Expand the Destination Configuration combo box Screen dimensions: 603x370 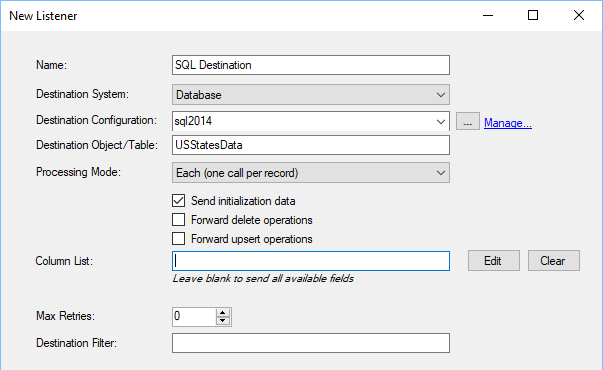[x=441, y=122]
